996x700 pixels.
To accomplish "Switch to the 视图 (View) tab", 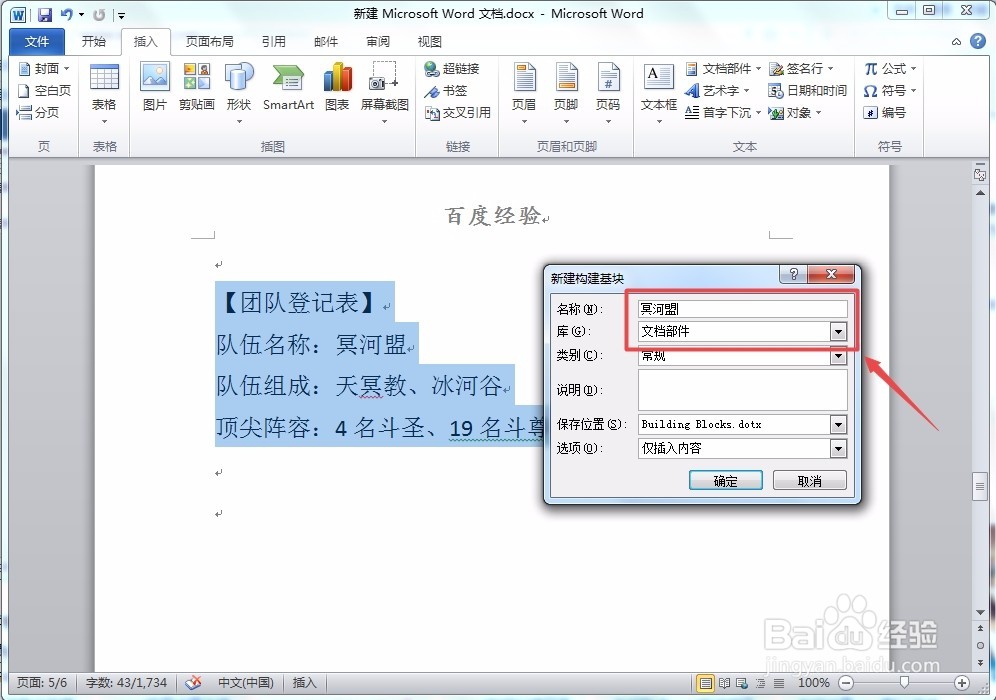I will (x=430, y=41).
